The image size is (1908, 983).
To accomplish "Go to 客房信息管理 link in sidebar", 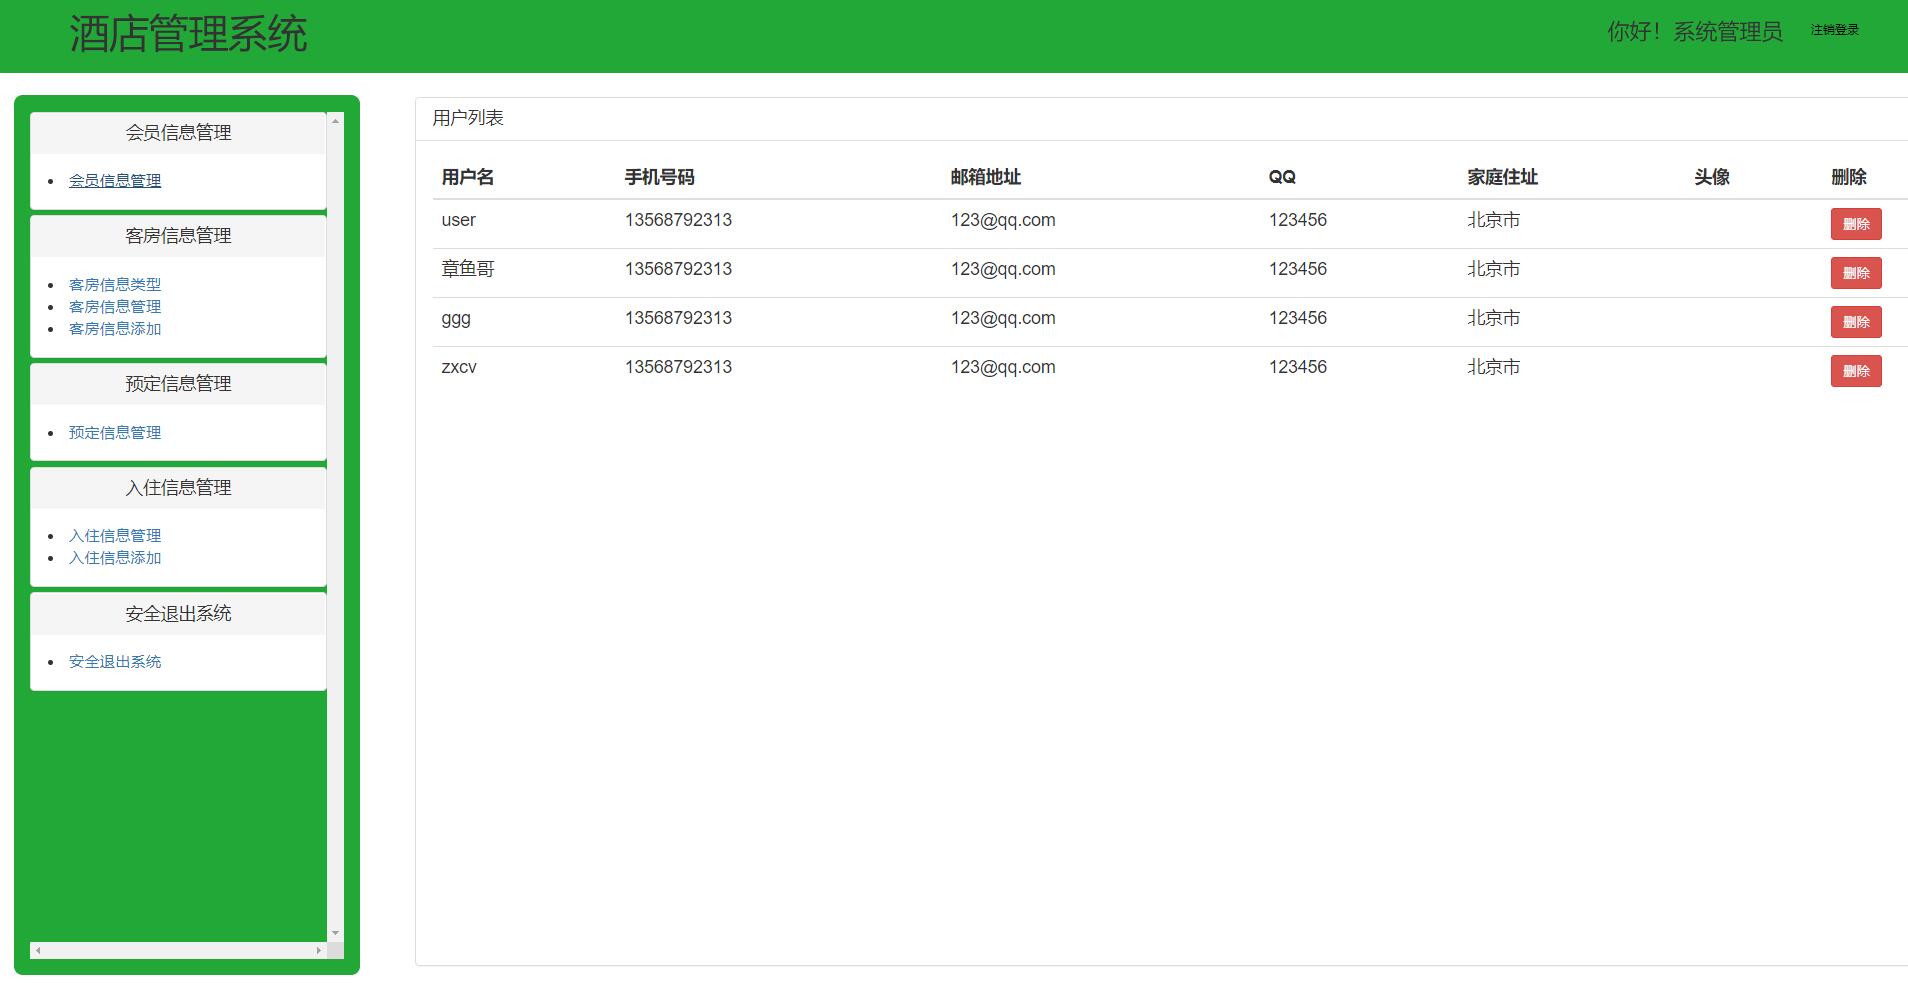I will [x=115, y=307].
